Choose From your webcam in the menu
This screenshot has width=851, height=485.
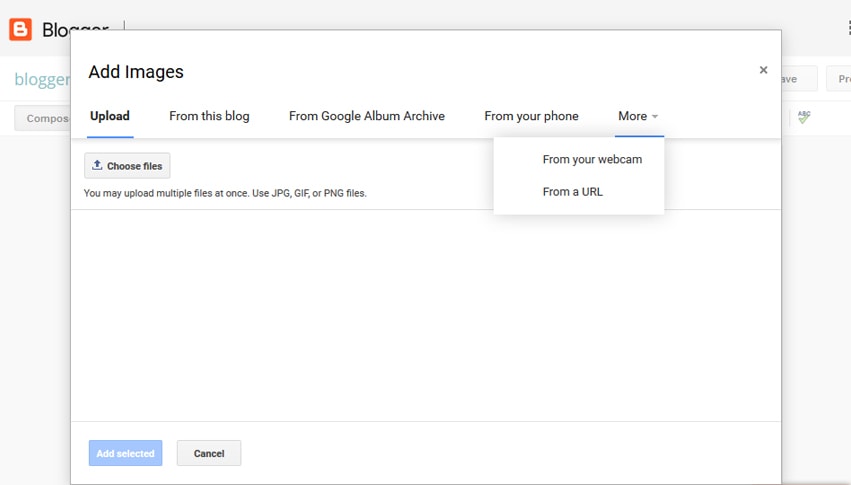(592, 159)
